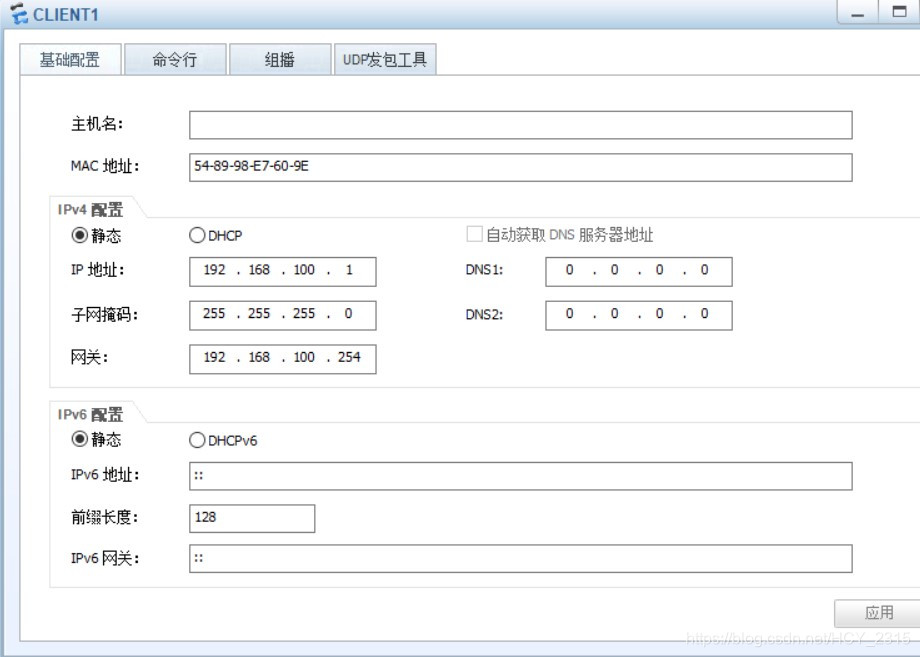Click the CLIENT1 window icon in title bar

(x=17, y=13)
